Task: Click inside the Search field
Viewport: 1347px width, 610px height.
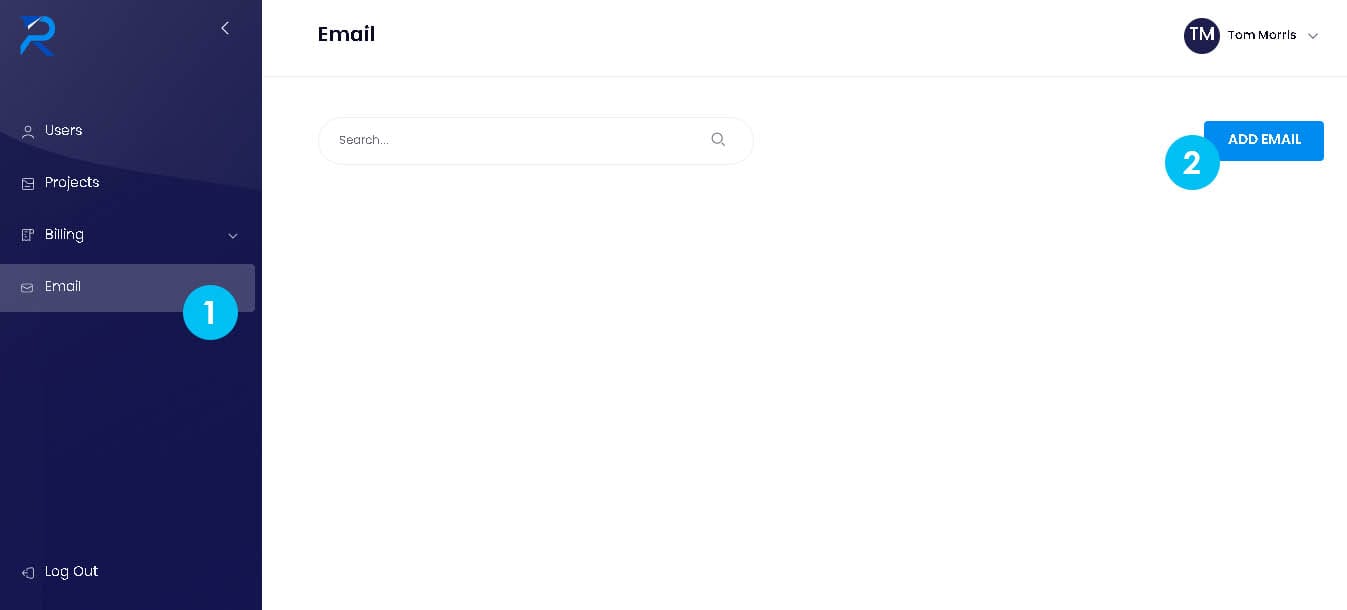Action: [500, 140]
